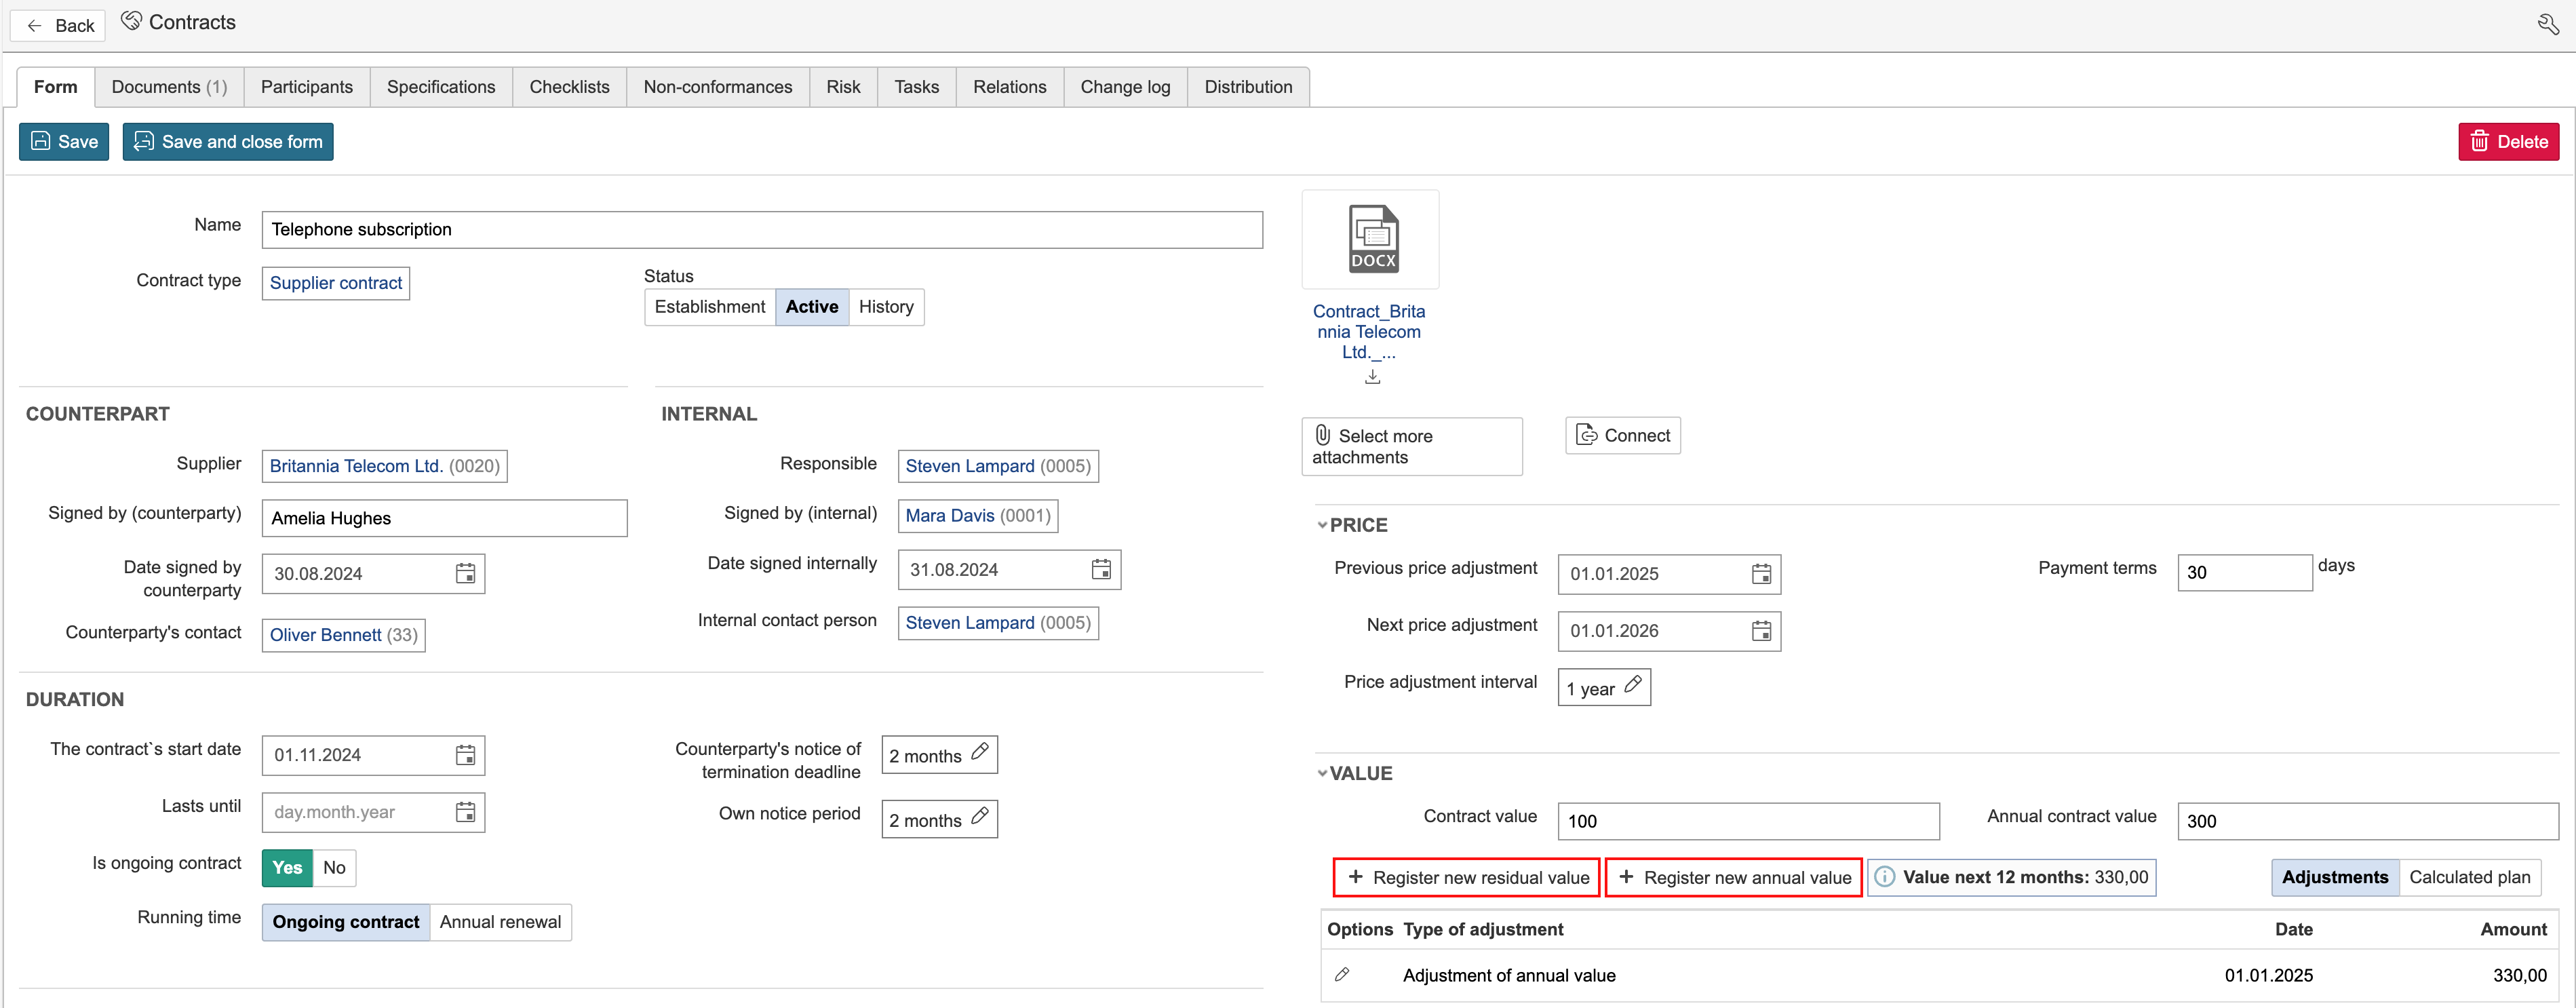
Task: Click the Name input field
Action: click(x=762, y=230)
